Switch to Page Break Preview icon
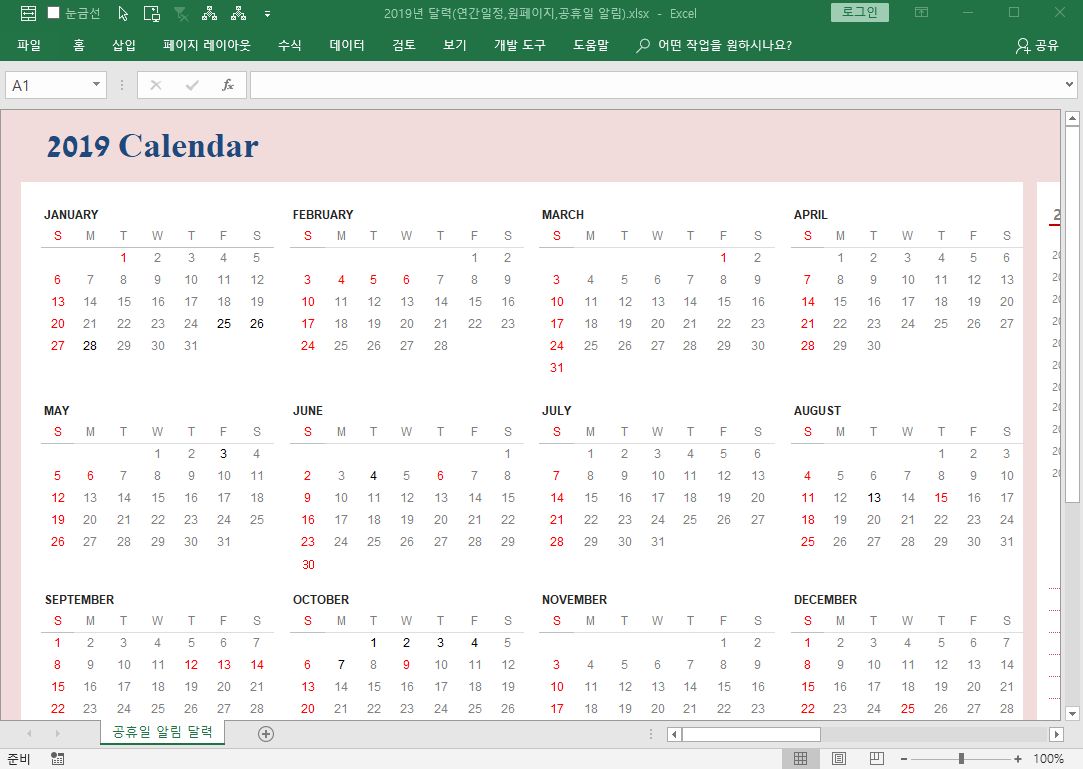The width and height of the screenshot is (1083, 769). (876, 759)
